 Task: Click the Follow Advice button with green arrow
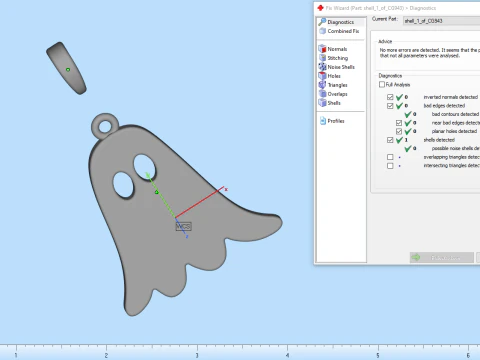[442, 258]
